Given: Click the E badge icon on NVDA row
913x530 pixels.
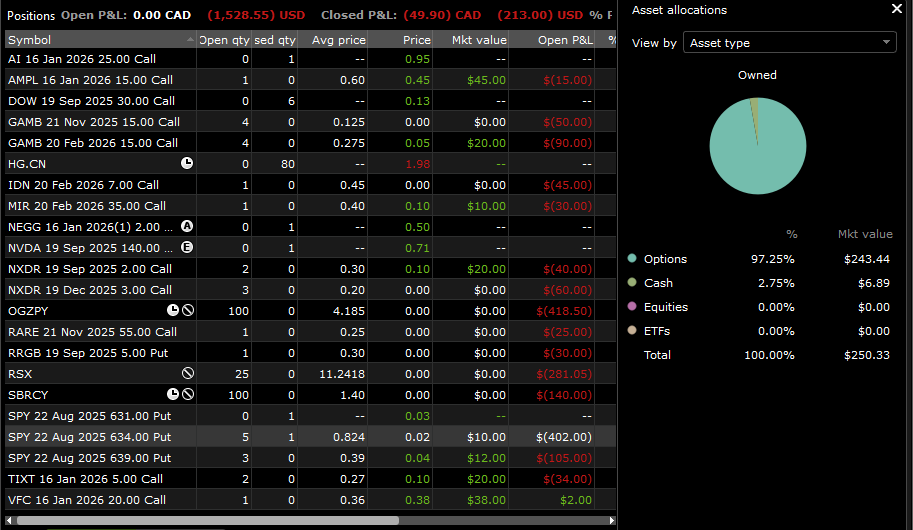Looking at the screenshot, I should (186, 247).
